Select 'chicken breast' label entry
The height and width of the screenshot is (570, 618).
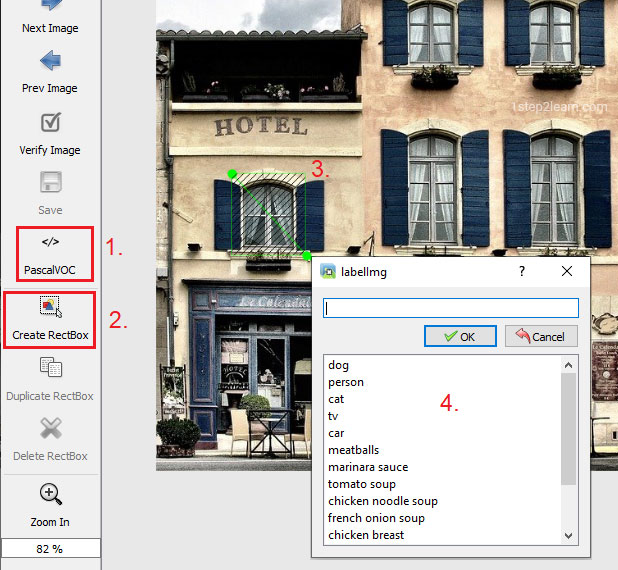click(x=366, y=535)
